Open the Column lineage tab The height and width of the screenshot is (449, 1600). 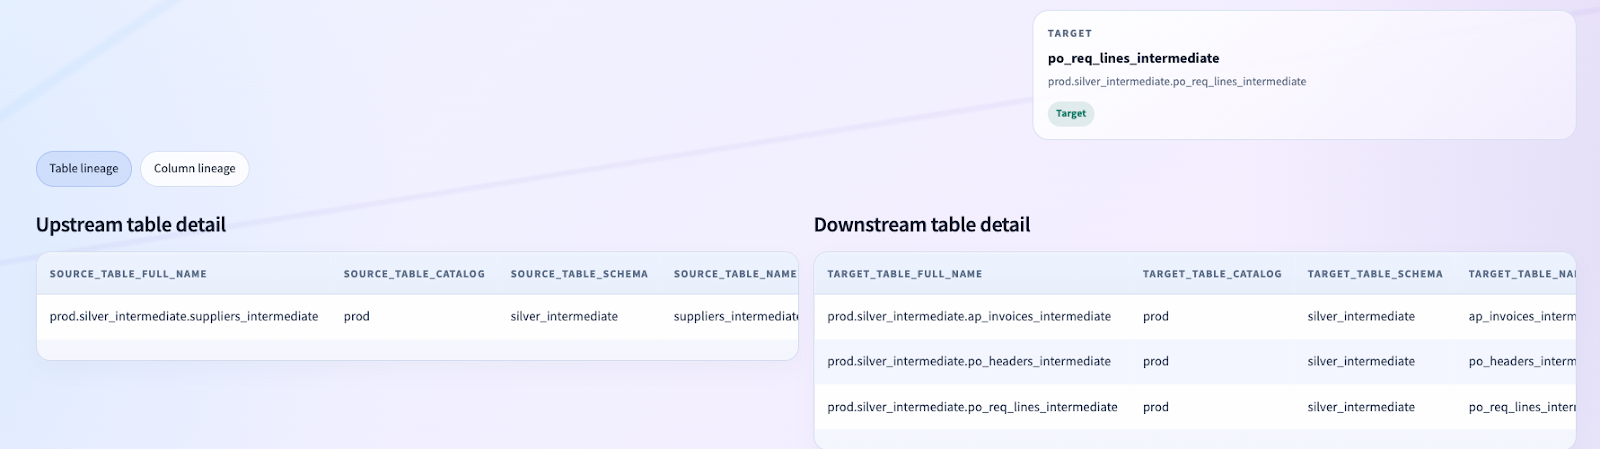tap(194, 169)
